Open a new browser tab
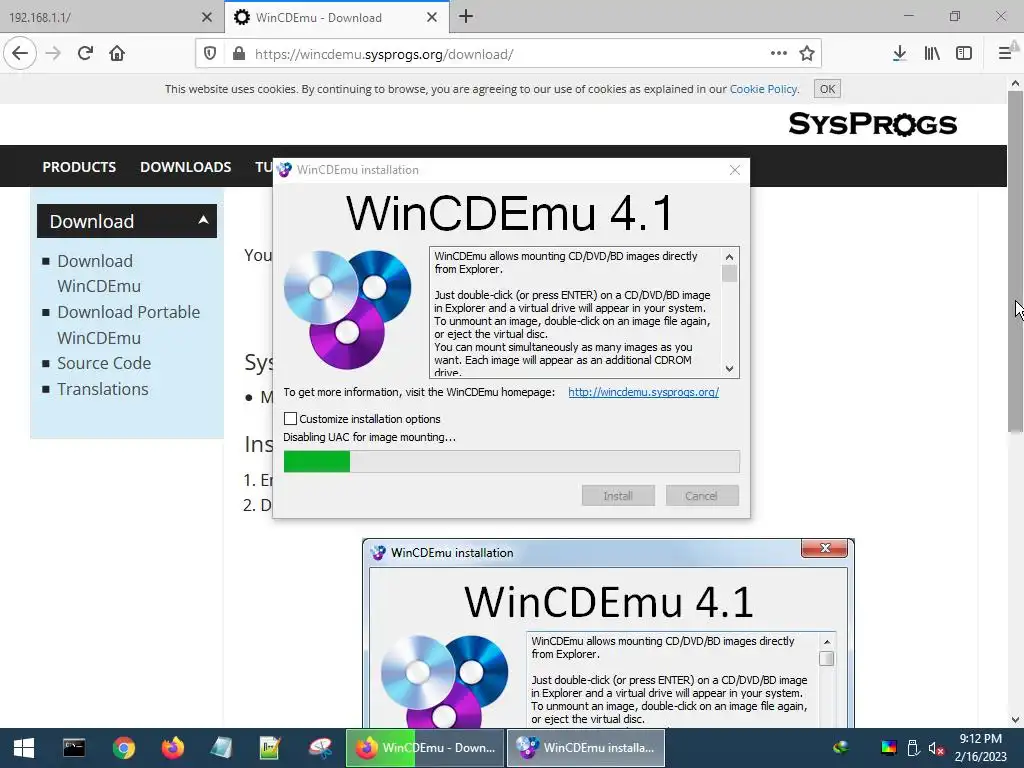The image size is (1024, 768). click(466, 17)
